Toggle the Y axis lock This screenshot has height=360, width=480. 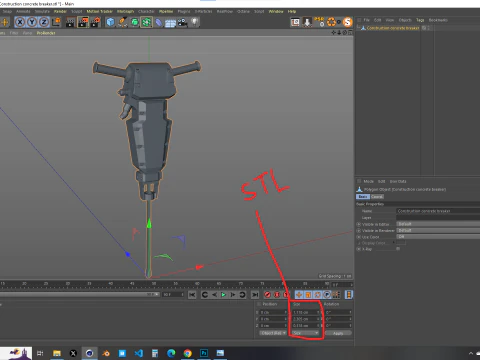(x=32, y=22)
